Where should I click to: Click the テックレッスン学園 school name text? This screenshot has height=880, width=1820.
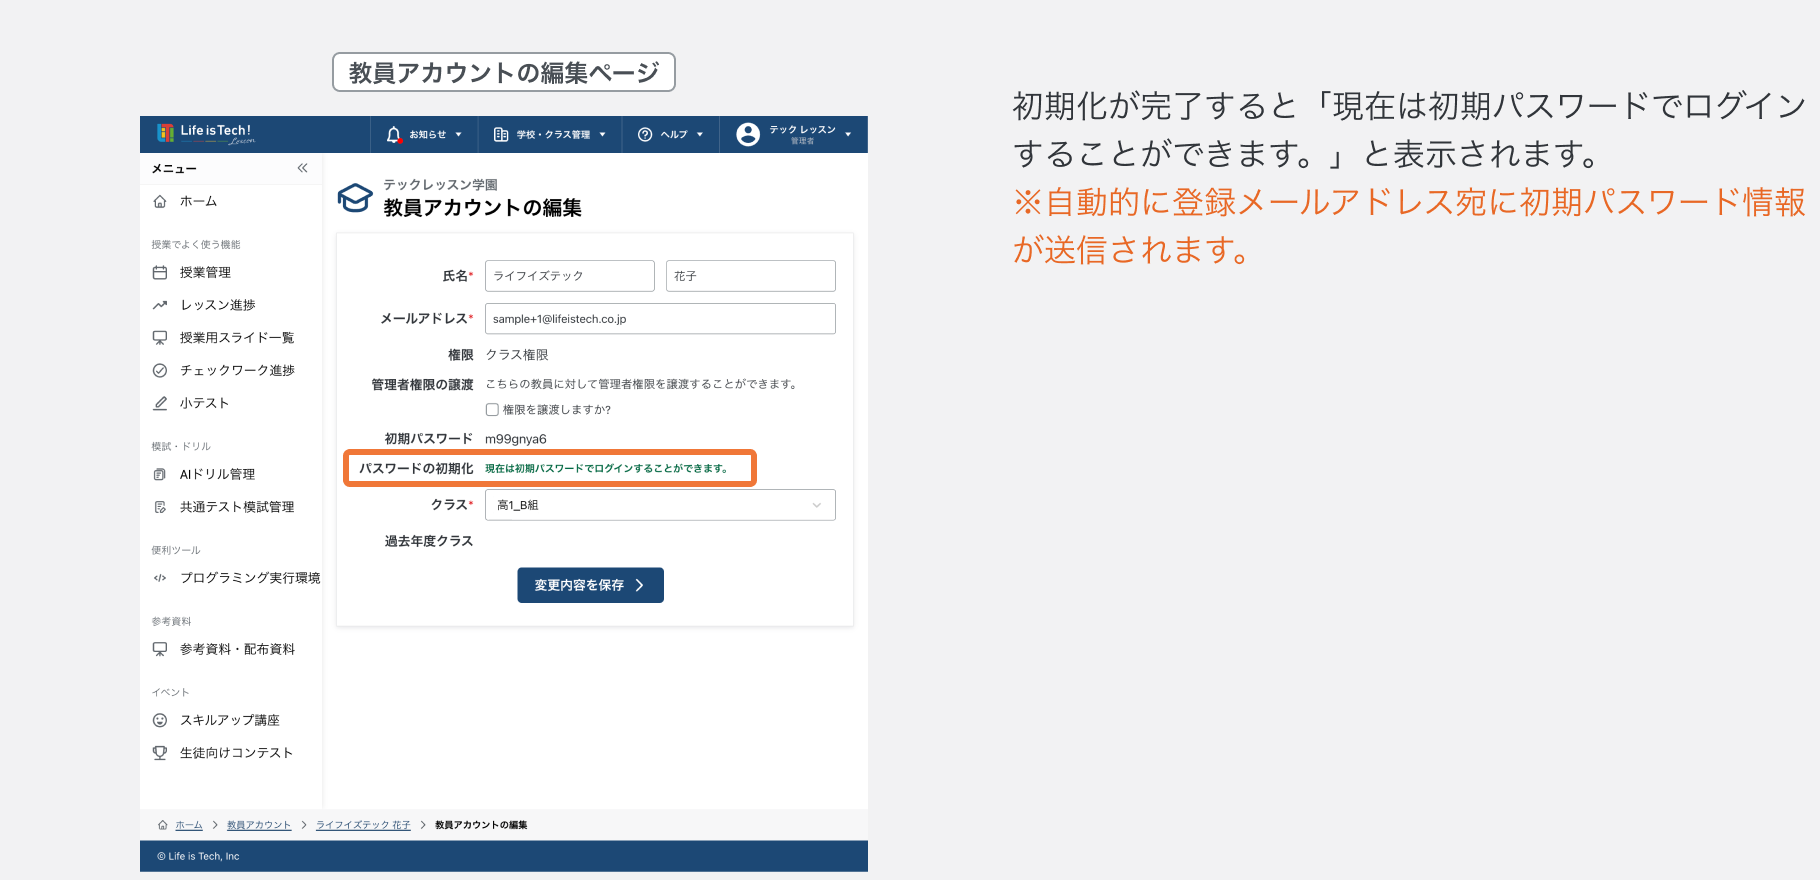pyautogui.click(x=440, y=185)
